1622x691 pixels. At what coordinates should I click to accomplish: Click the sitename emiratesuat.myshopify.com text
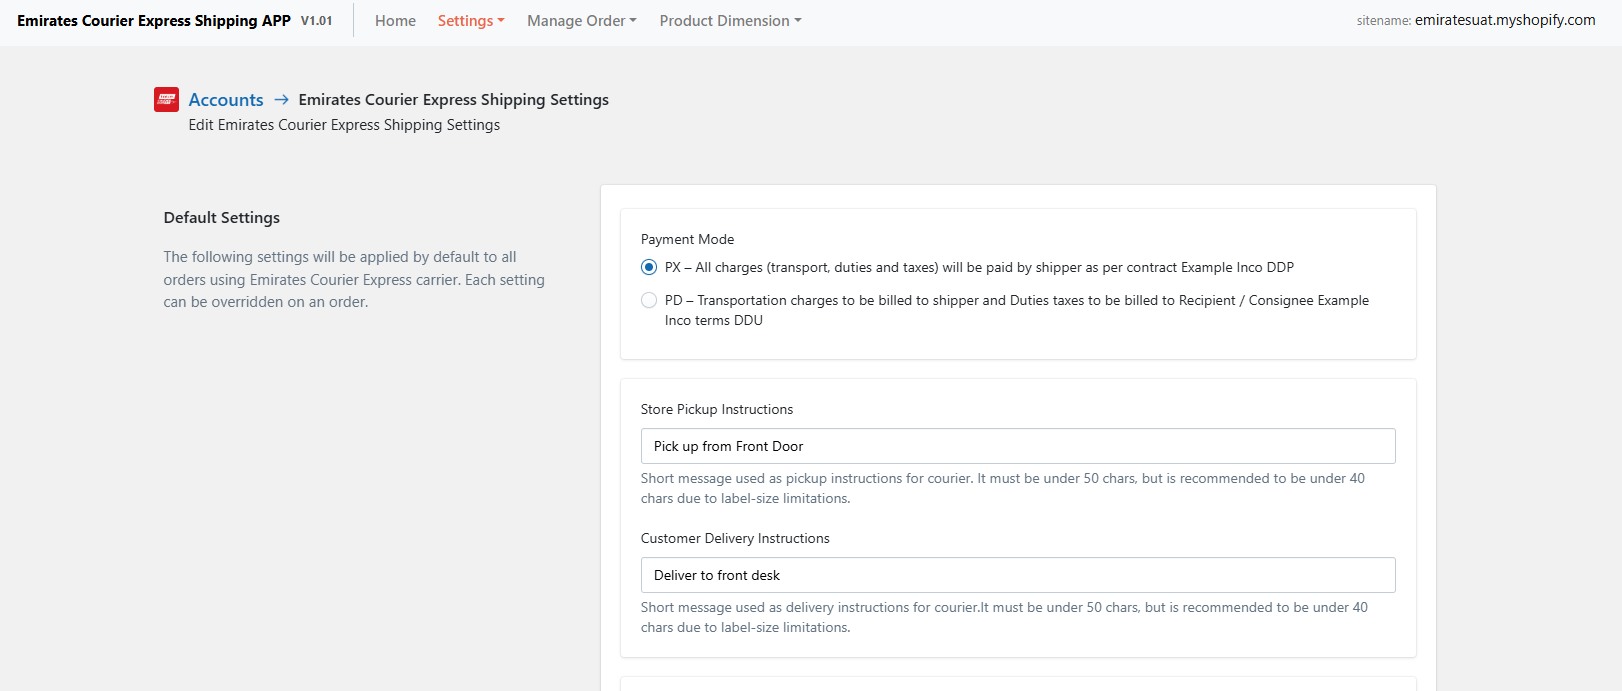(x=1476, y=20)
